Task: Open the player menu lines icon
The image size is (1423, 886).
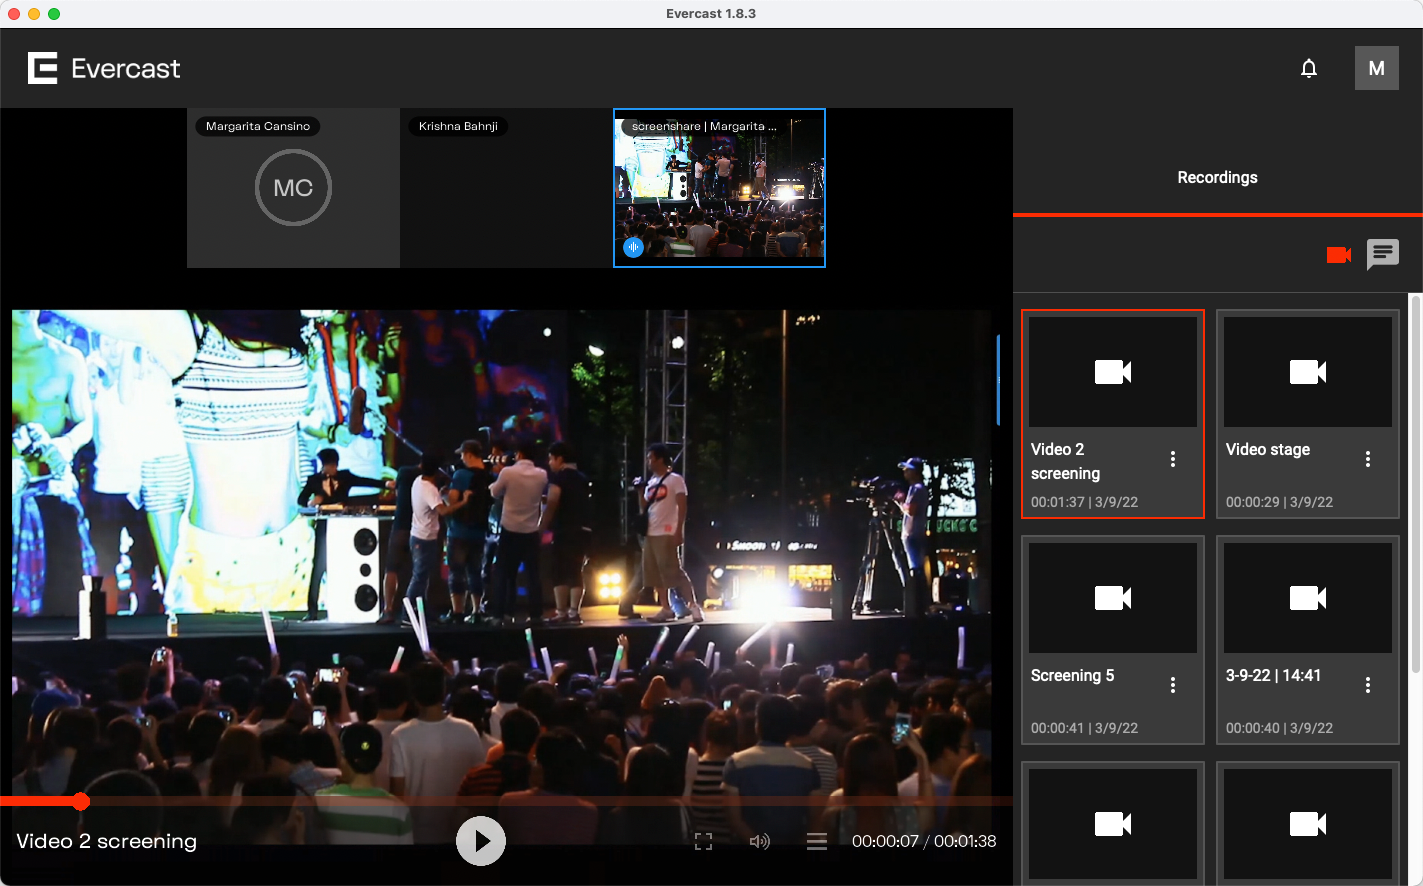Action: coord(817,842)
